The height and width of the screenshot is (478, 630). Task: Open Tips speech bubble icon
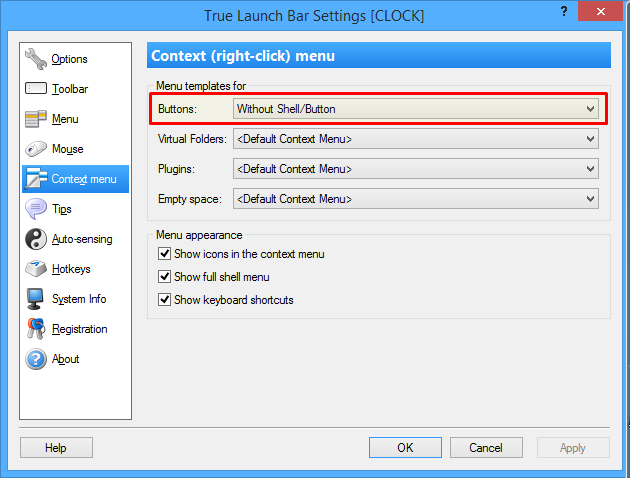coord(36,209)
